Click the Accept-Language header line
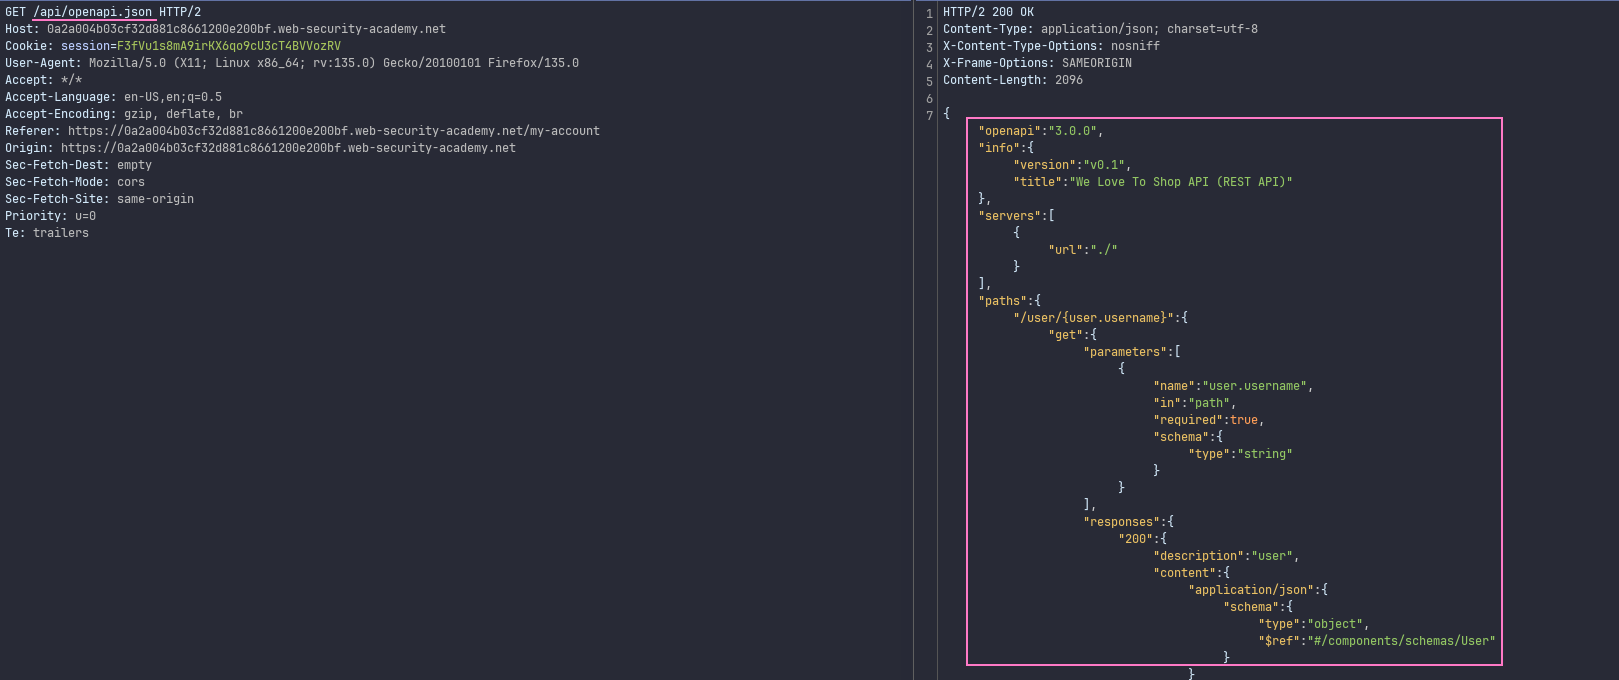This screenshot has width=1619, height=680. 113,97
